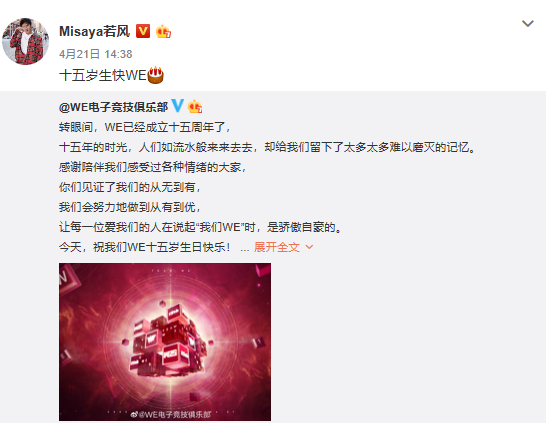Click the line 感谢陪伴我们感受过各种情绪的大家
This screenshot has height=423, width=546.
pyautogui.click(x=153, y=167)
